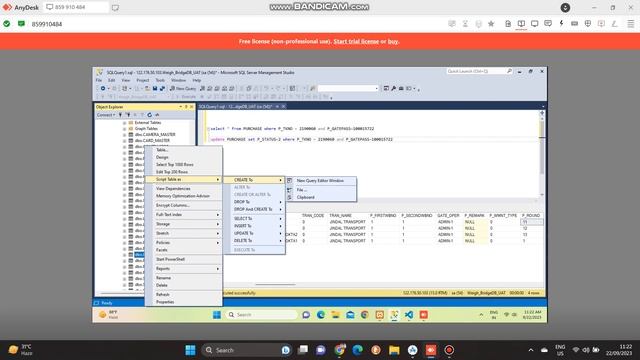The width and height of the screenshot is (640, 360).
Task: Expand the External Tables folder node
Action: tap(124, 123)
